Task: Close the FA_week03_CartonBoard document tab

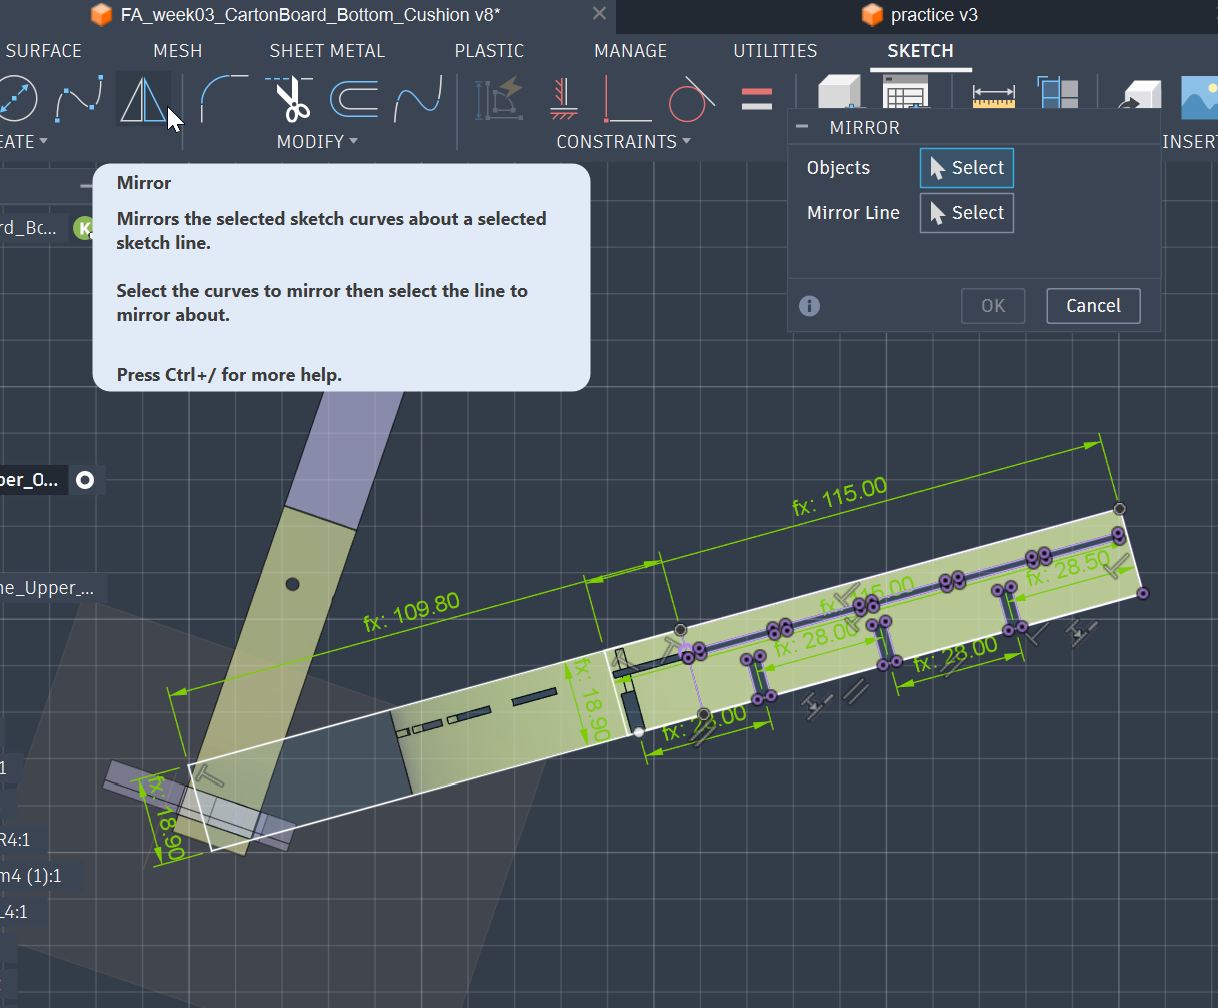Action: point(599,14)
